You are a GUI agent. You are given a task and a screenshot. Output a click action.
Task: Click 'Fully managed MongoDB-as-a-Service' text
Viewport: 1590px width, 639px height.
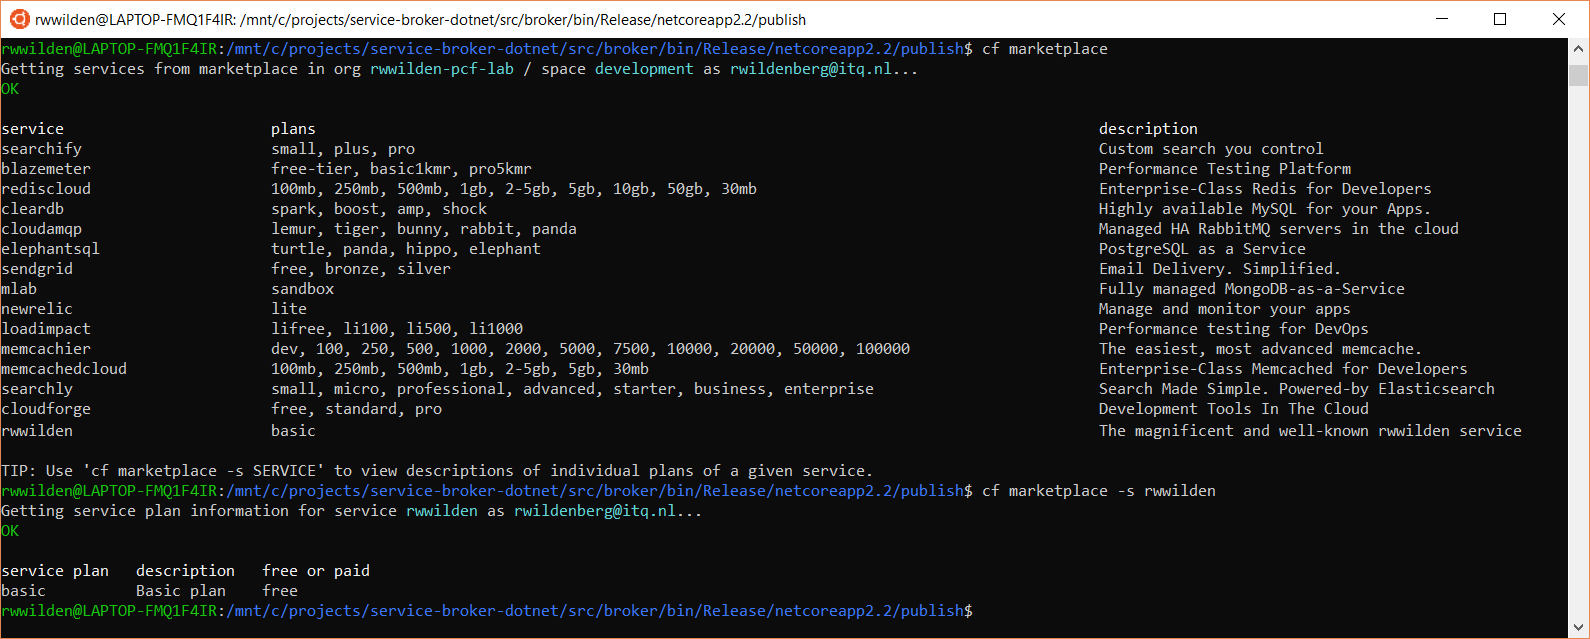1252,289
